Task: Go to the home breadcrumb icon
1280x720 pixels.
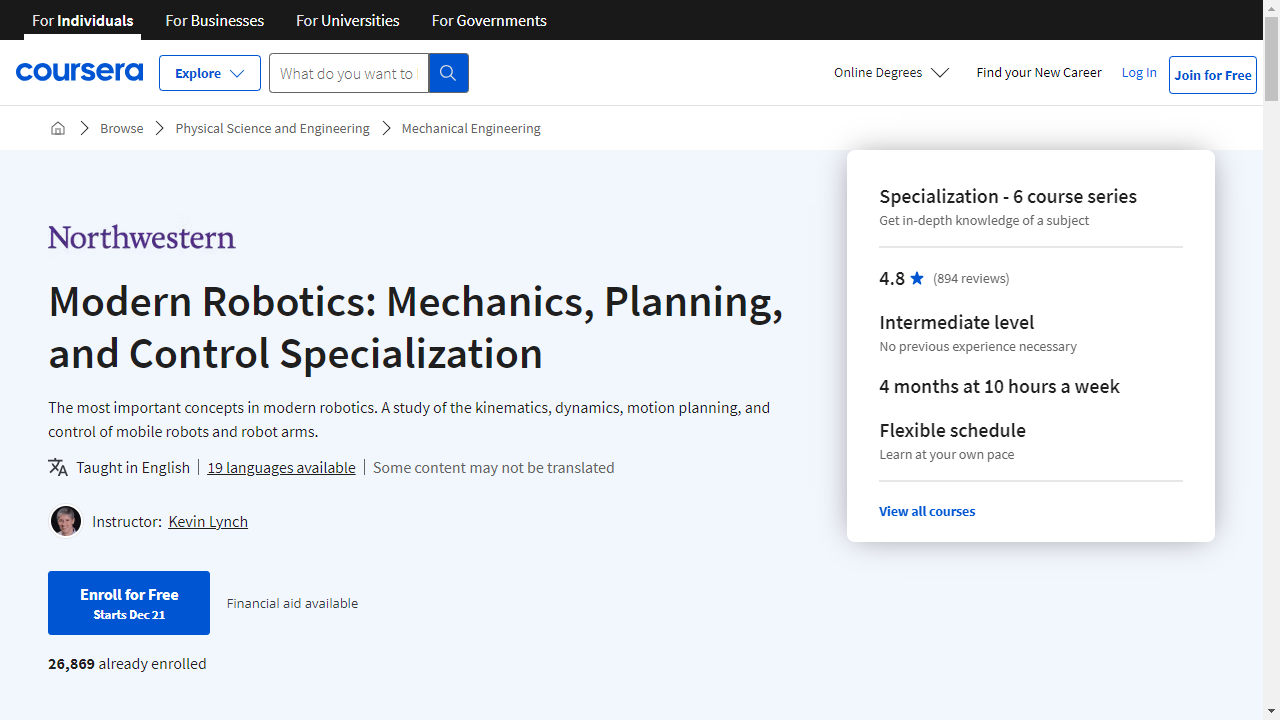Action: click(58, 128)
